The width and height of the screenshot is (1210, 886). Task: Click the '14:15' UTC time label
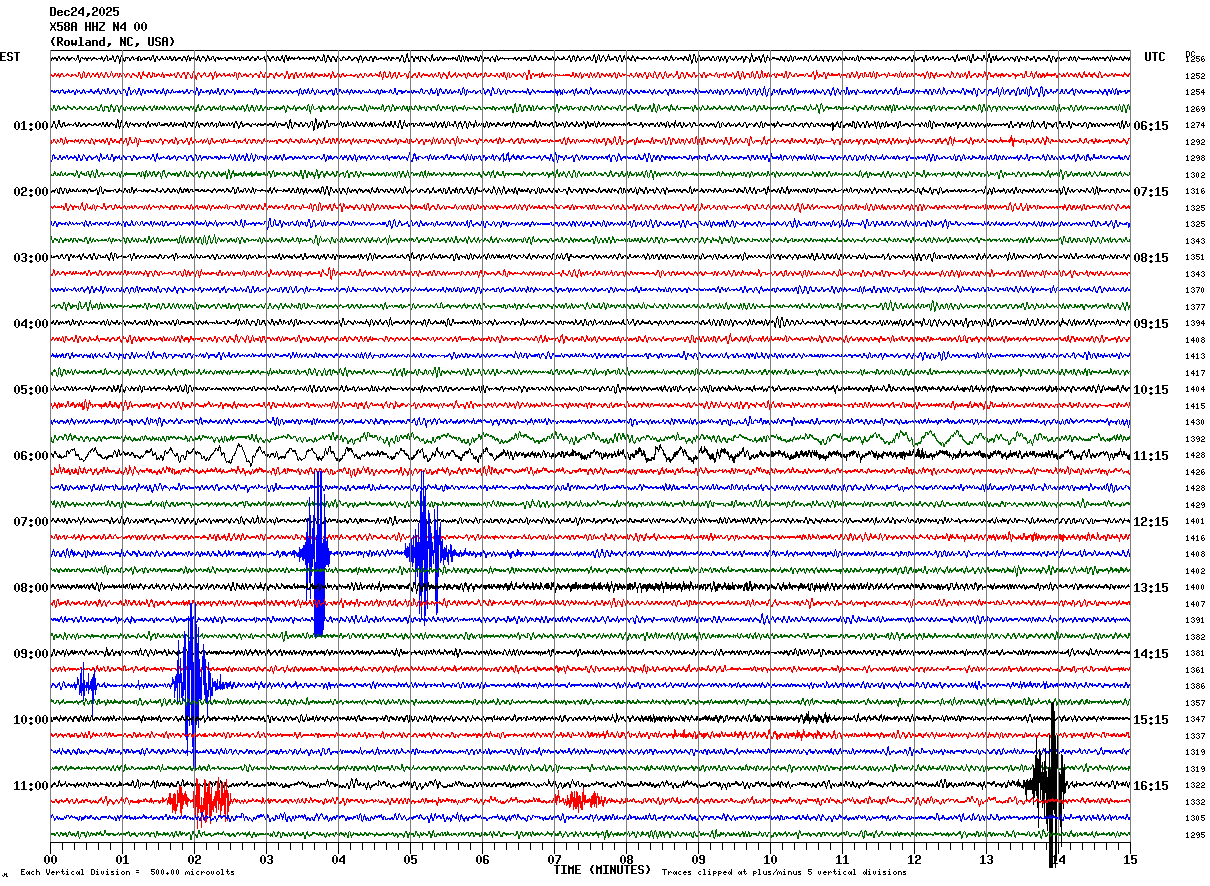coord(1151,654)
